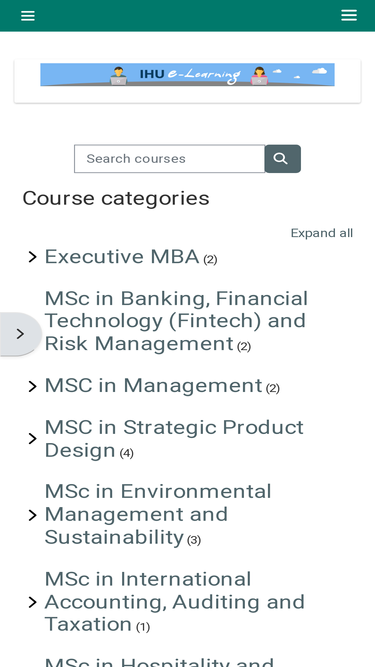Expand the Executive MBA category chevron
Viewport: 375px width, 667px height.
pos(32,257)
